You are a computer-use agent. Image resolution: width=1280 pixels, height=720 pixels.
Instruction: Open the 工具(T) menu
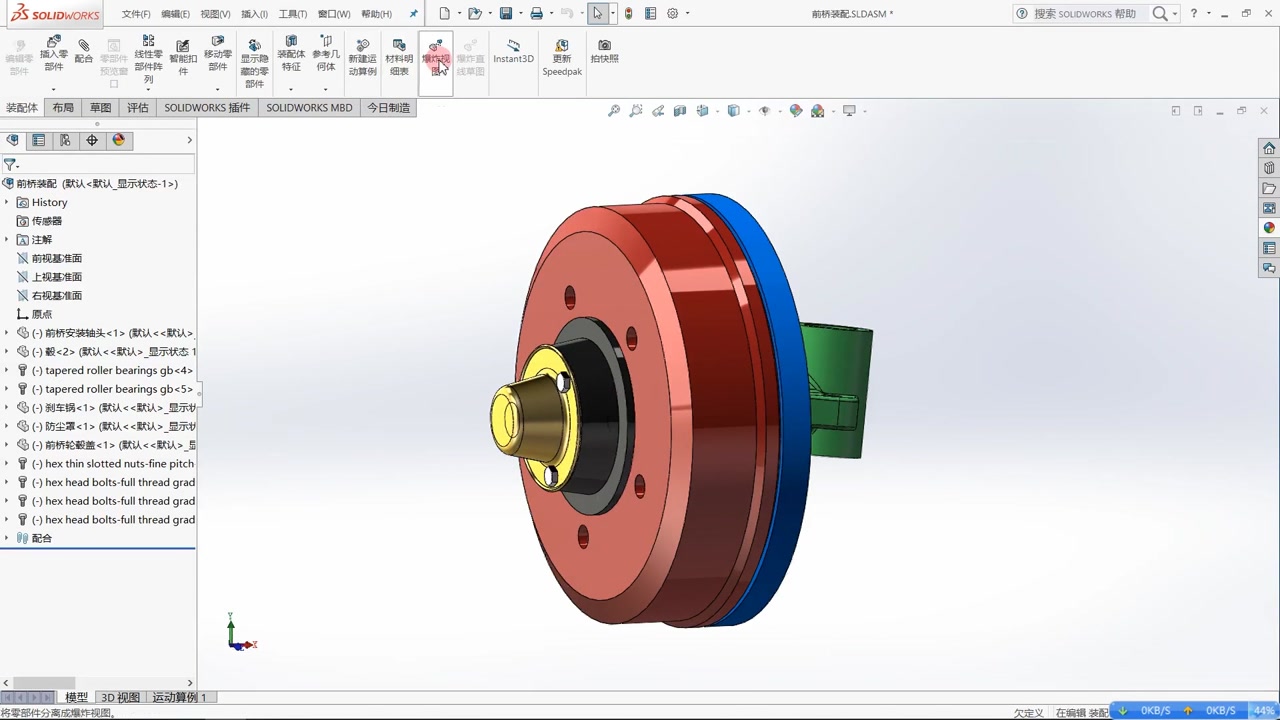(293, 14)
